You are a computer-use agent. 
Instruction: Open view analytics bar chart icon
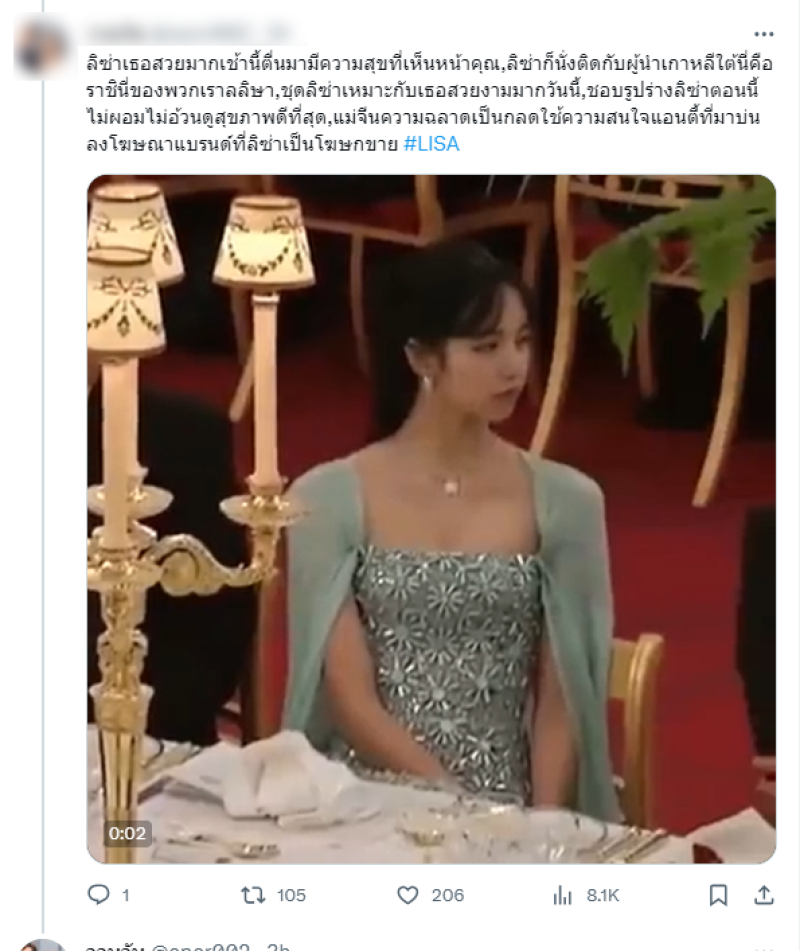(x=562, y=895)
